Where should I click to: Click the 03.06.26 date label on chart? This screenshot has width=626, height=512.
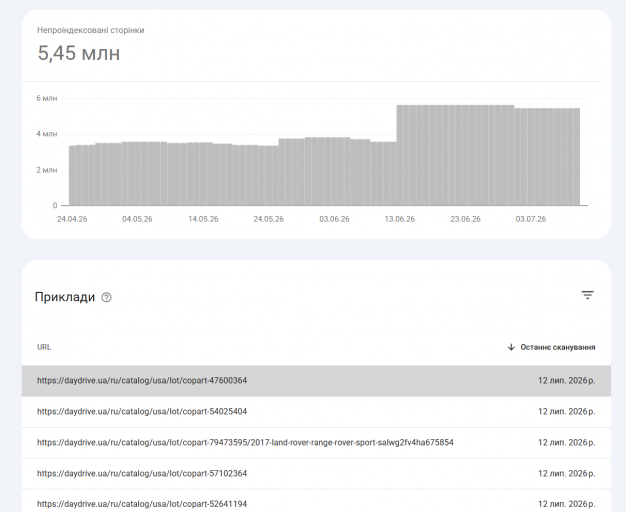[334, 219]
